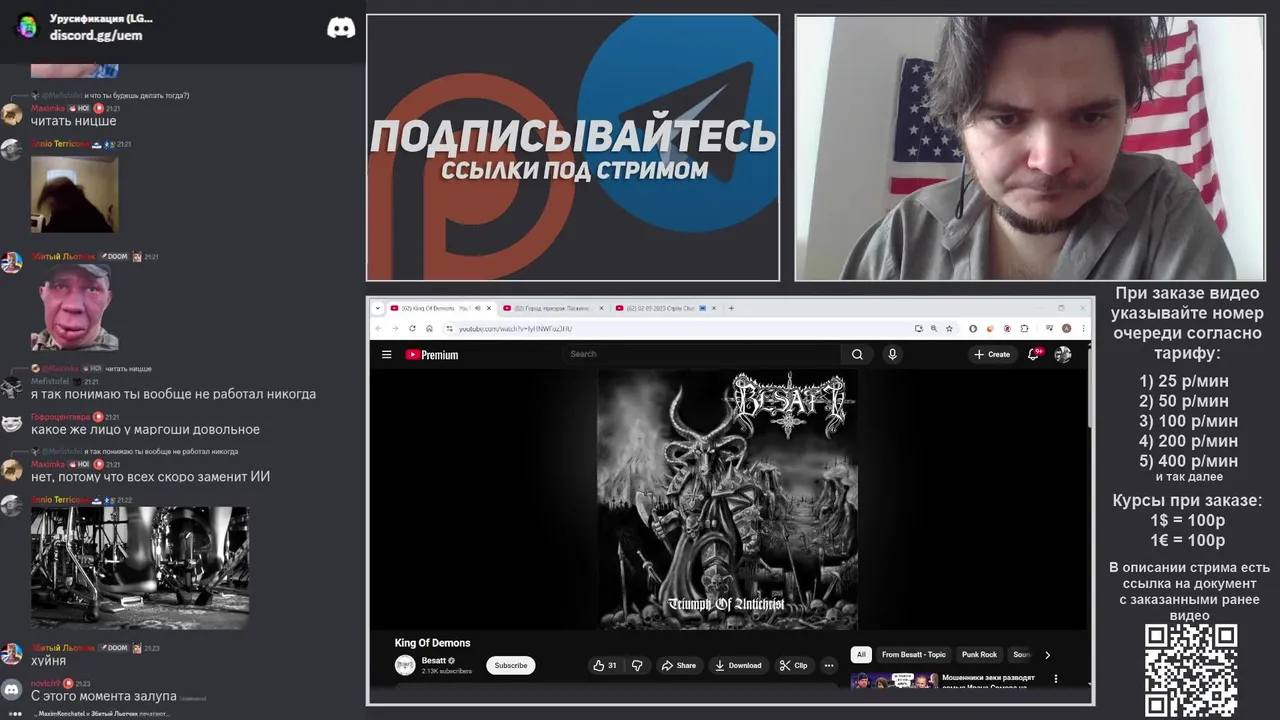Open the Chrome three-dot menu
The image size is (1280, 720).
[1082, 328]
